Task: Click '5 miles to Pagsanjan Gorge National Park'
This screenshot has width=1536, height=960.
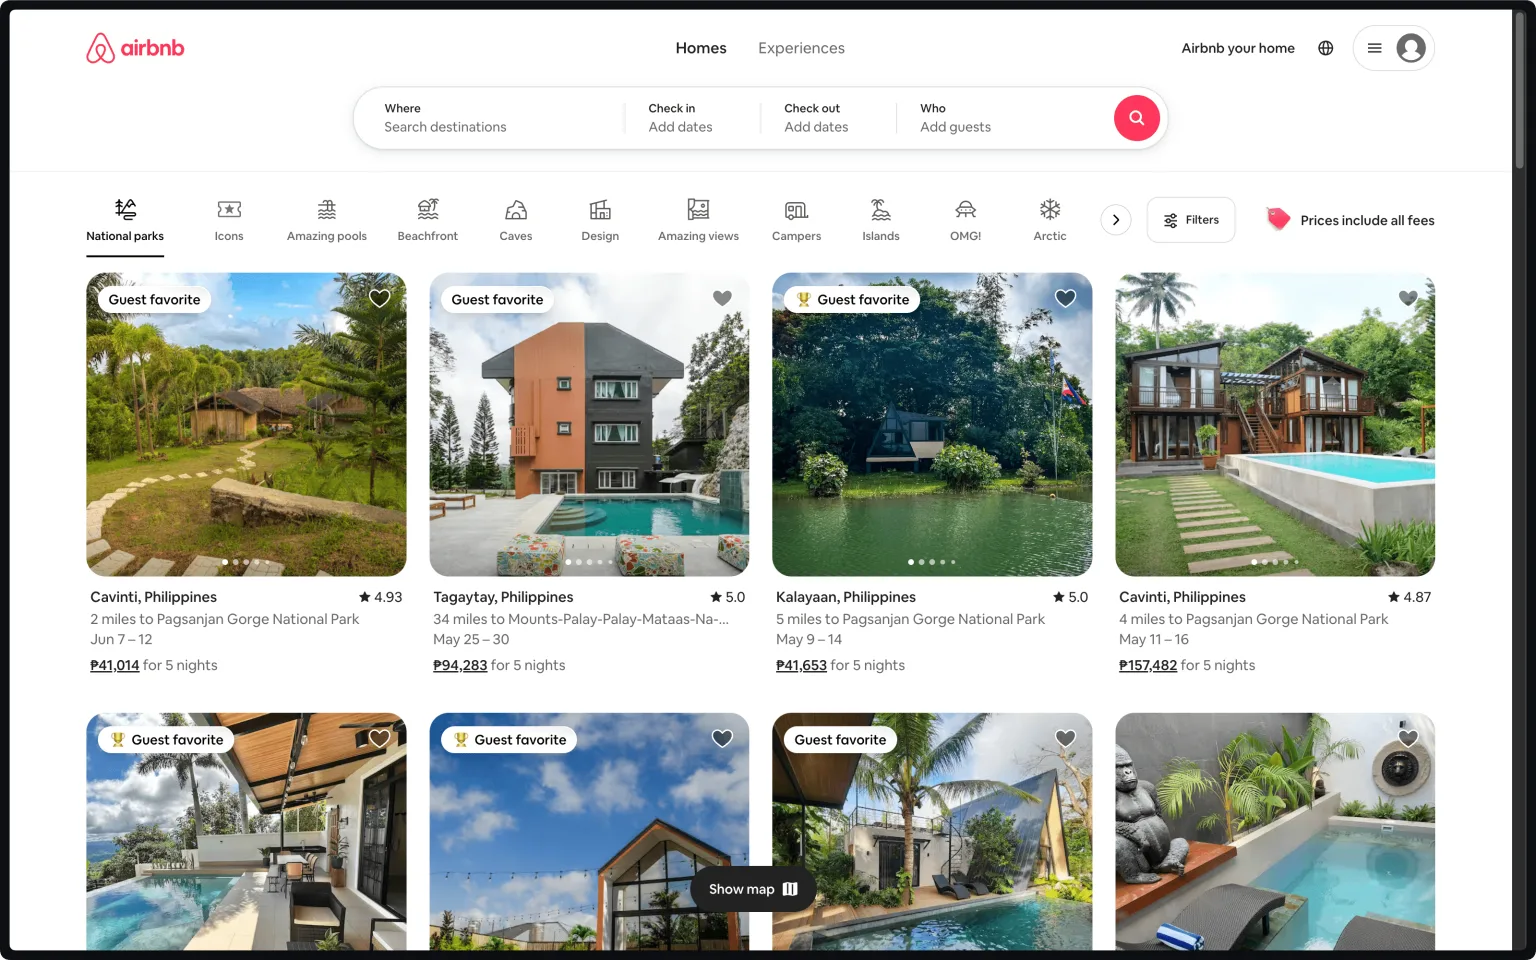Action: click(x=910, y=619)
